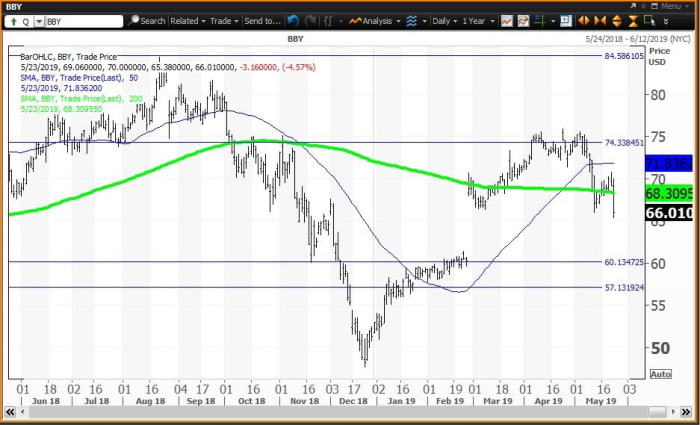Open the Daily interval dropdown
Image resolution: width=700 pixels, height=425 pixels.
tap(445, 21)
